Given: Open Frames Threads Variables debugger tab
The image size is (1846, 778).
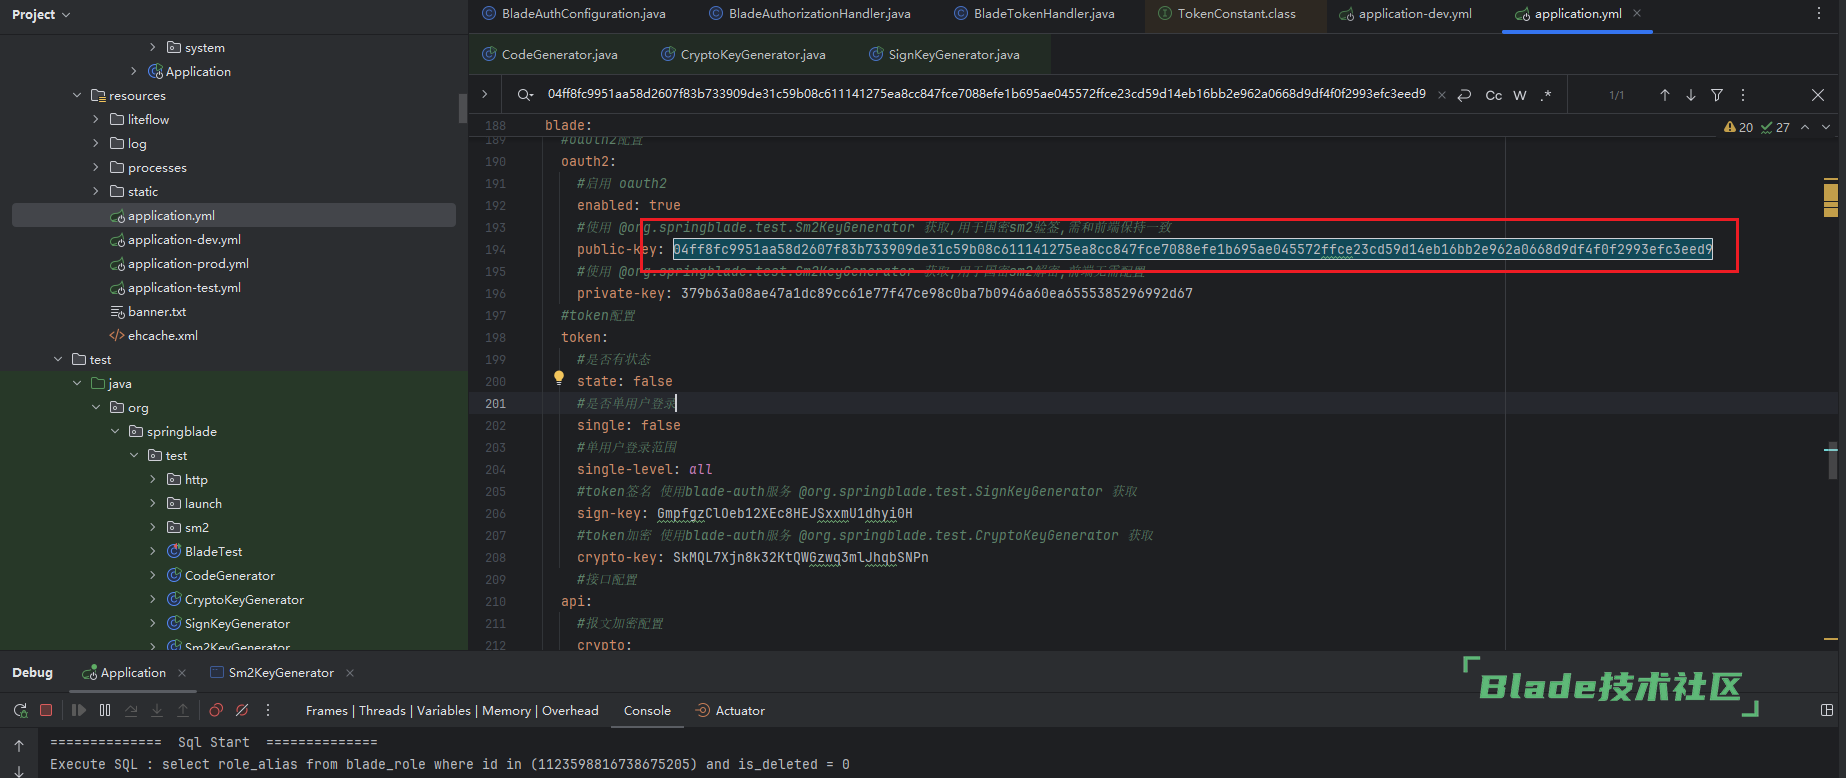Looking at the screenshot, I should (x=452, y=710).
